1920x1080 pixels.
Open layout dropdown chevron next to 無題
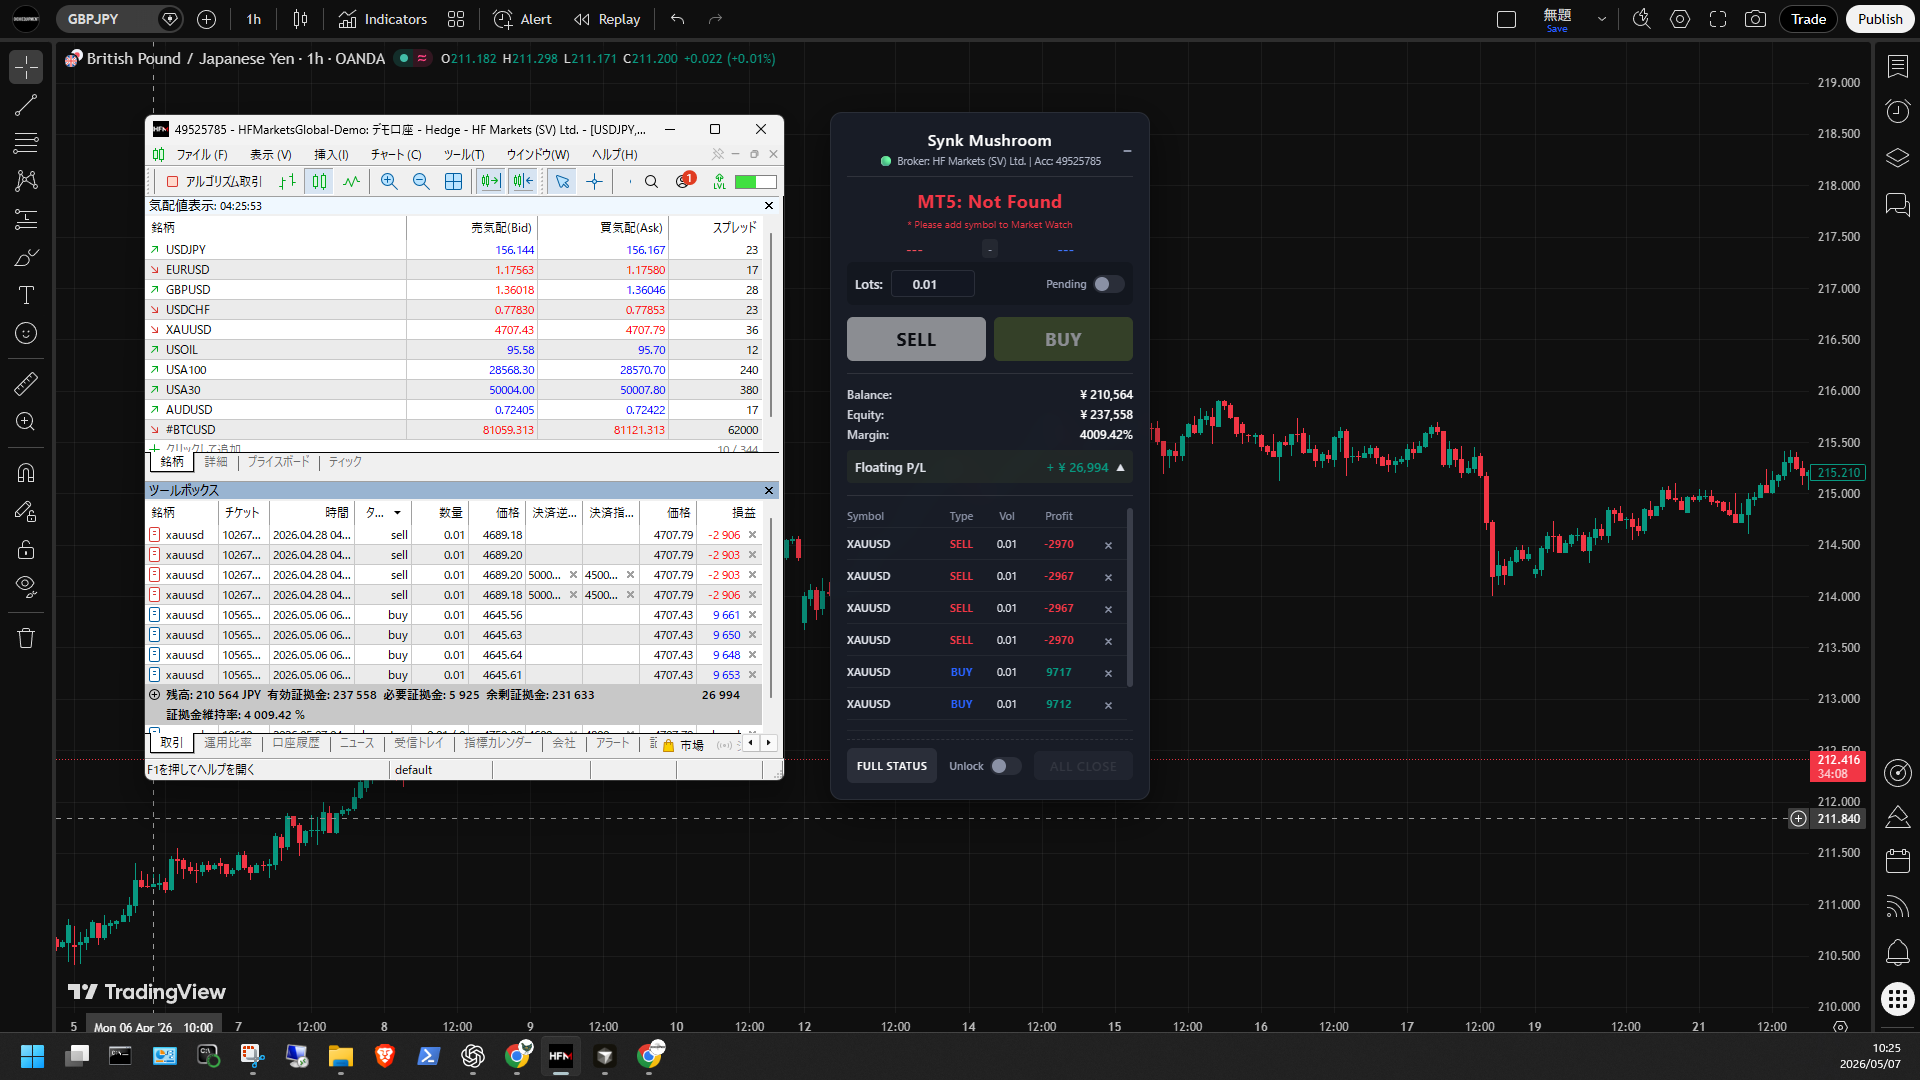(1602, 19)
